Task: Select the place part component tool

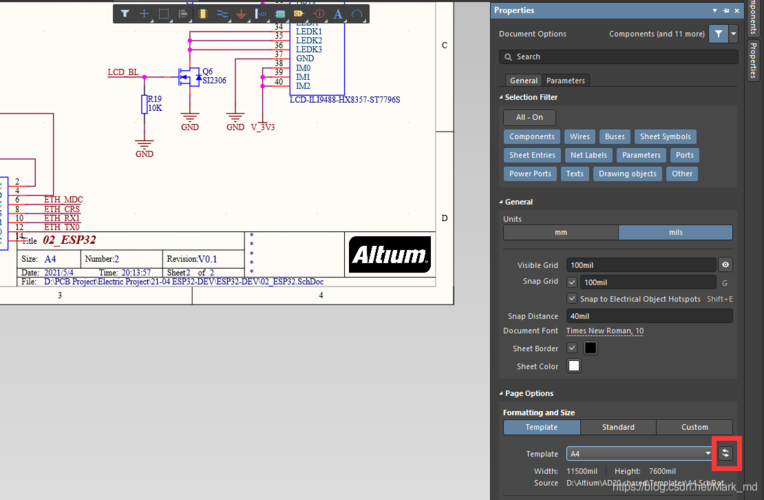Action: coord(203,14)
